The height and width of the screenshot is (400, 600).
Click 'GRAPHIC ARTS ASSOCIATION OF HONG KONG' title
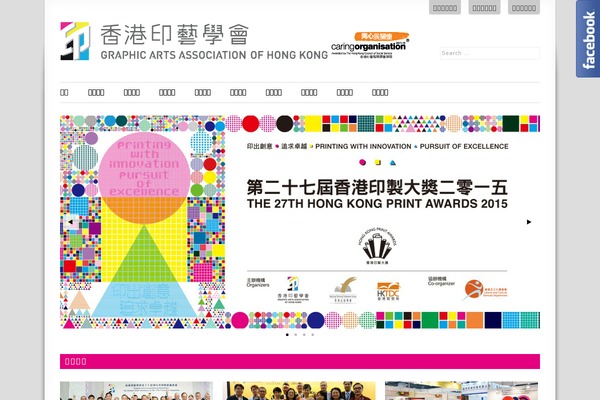[214, 55]
